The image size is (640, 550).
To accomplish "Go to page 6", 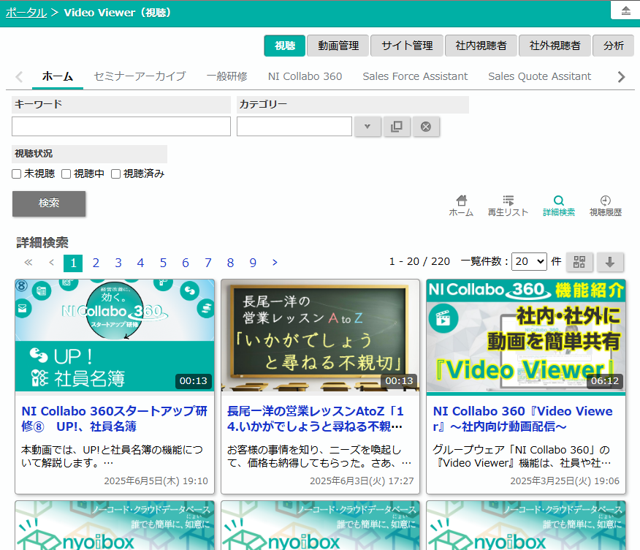I will 186,262.
